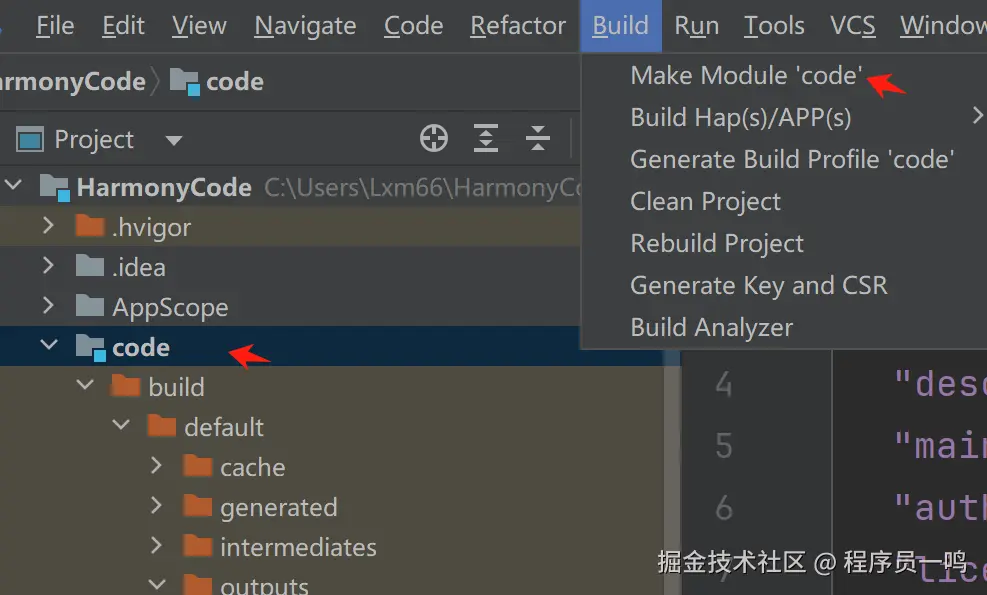This screenshot has height=595, width=987.
Task: Expand the .idea folder chevron
Action: pyautogui.click(x=48, y=267)
